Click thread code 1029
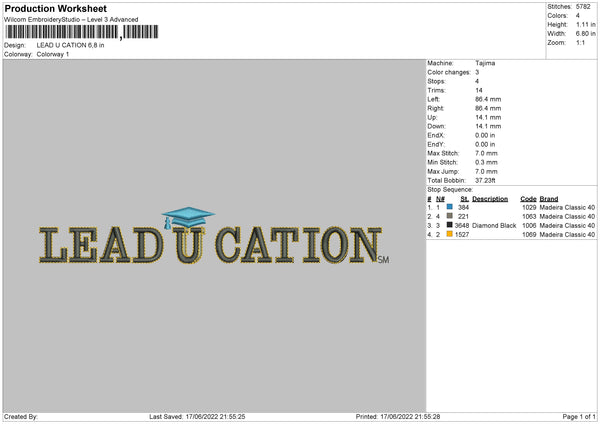Viewport: 600px width, 424px height. tap(529, 207)
